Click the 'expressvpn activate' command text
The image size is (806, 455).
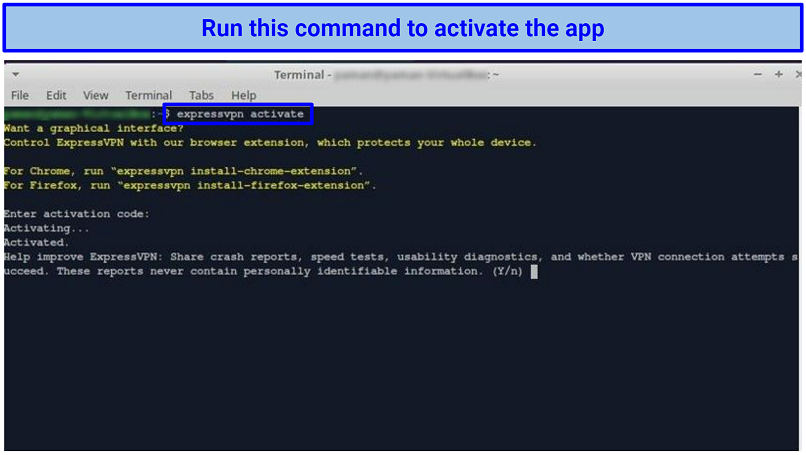pos(240,114)
